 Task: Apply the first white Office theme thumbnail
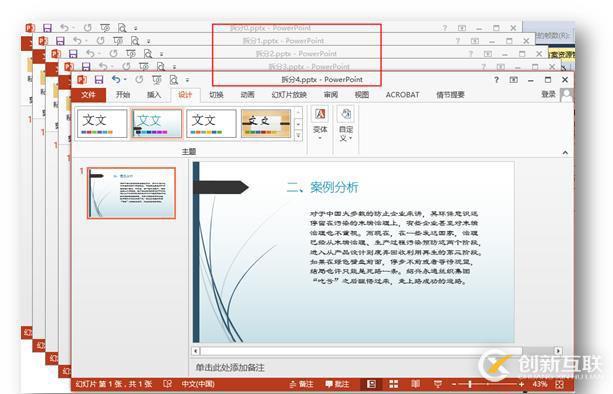pos(102,123)
